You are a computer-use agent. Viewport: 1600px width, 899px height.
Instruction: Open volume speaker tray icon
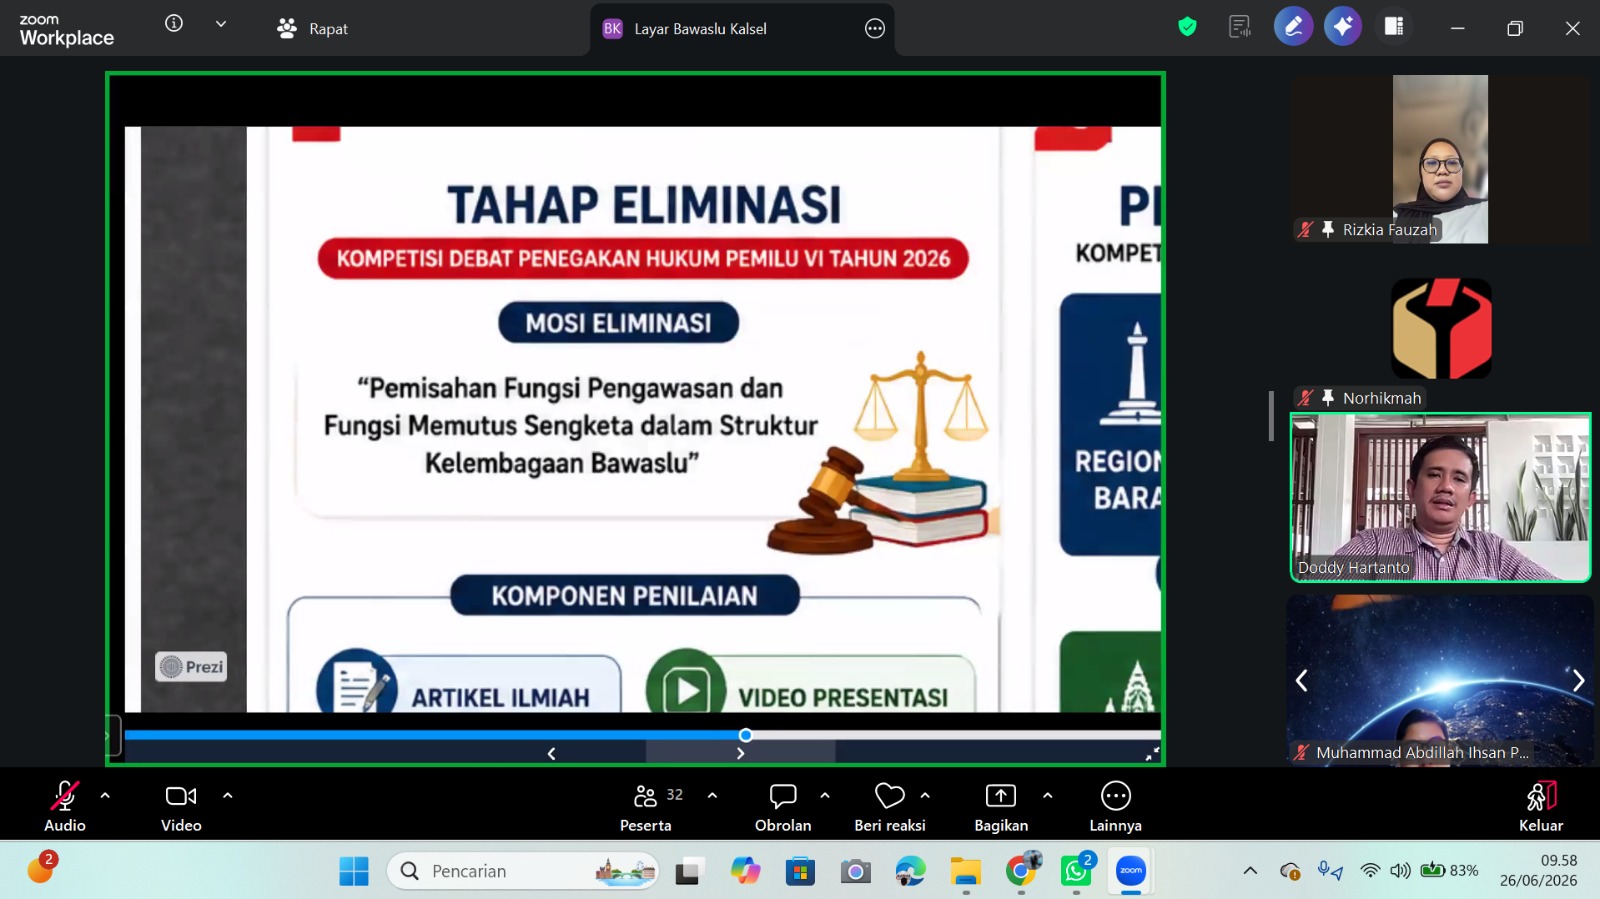point(1400,871)
